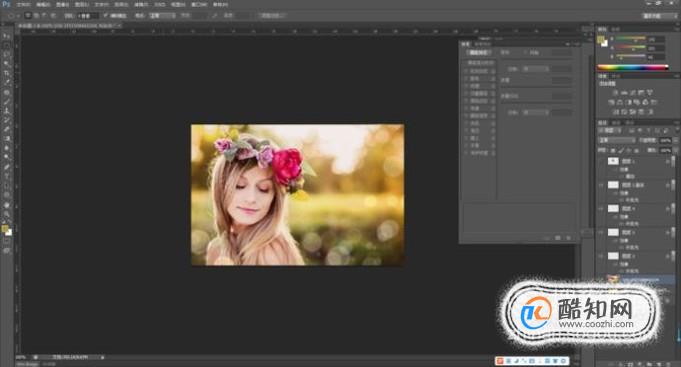Open the workspace switcher dropdown
The image size is (681, 367).
[659, 16]
